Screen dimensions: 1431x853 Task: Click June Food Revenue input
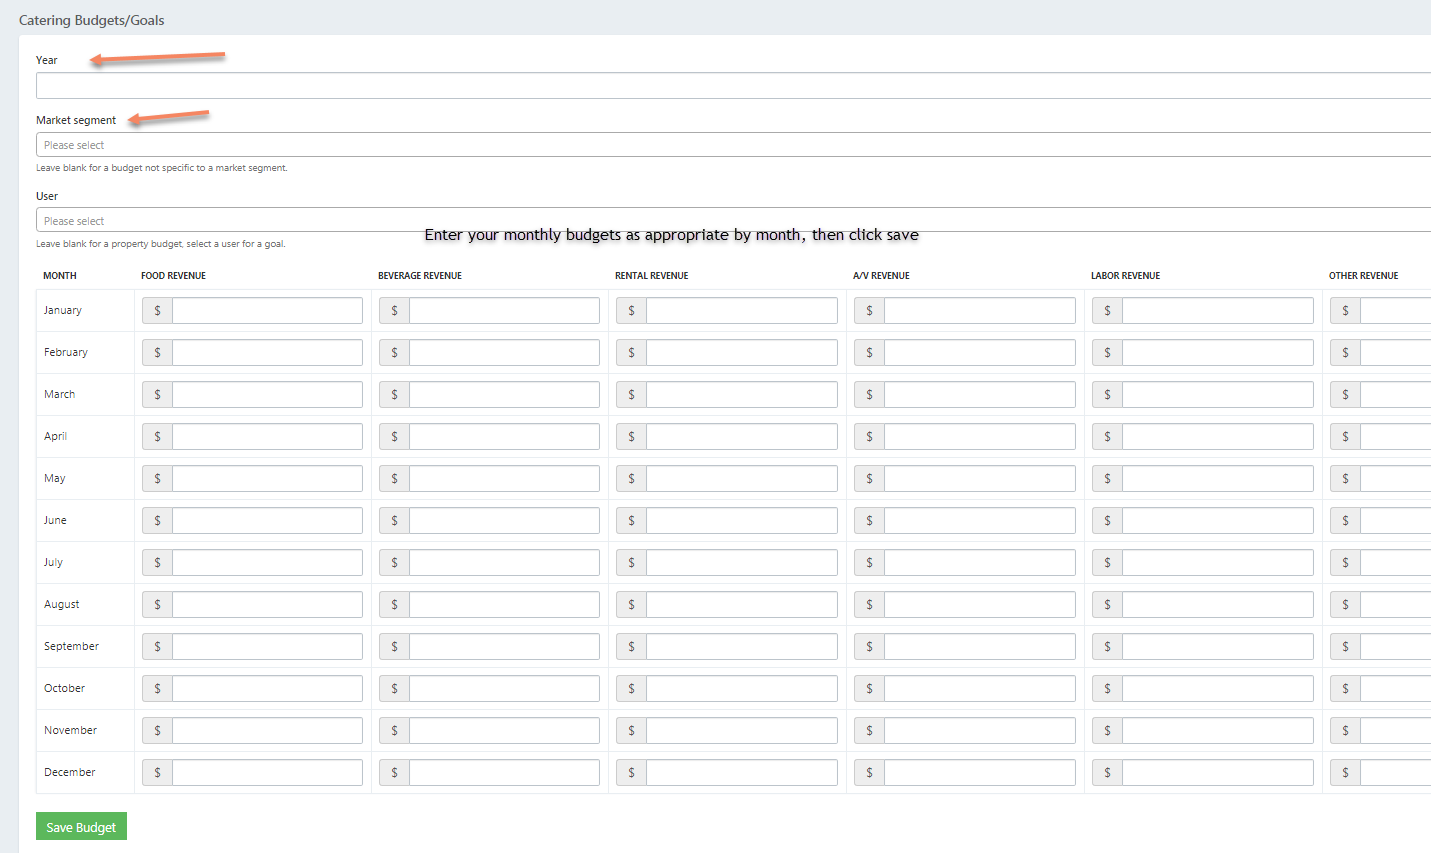(267, 521)
